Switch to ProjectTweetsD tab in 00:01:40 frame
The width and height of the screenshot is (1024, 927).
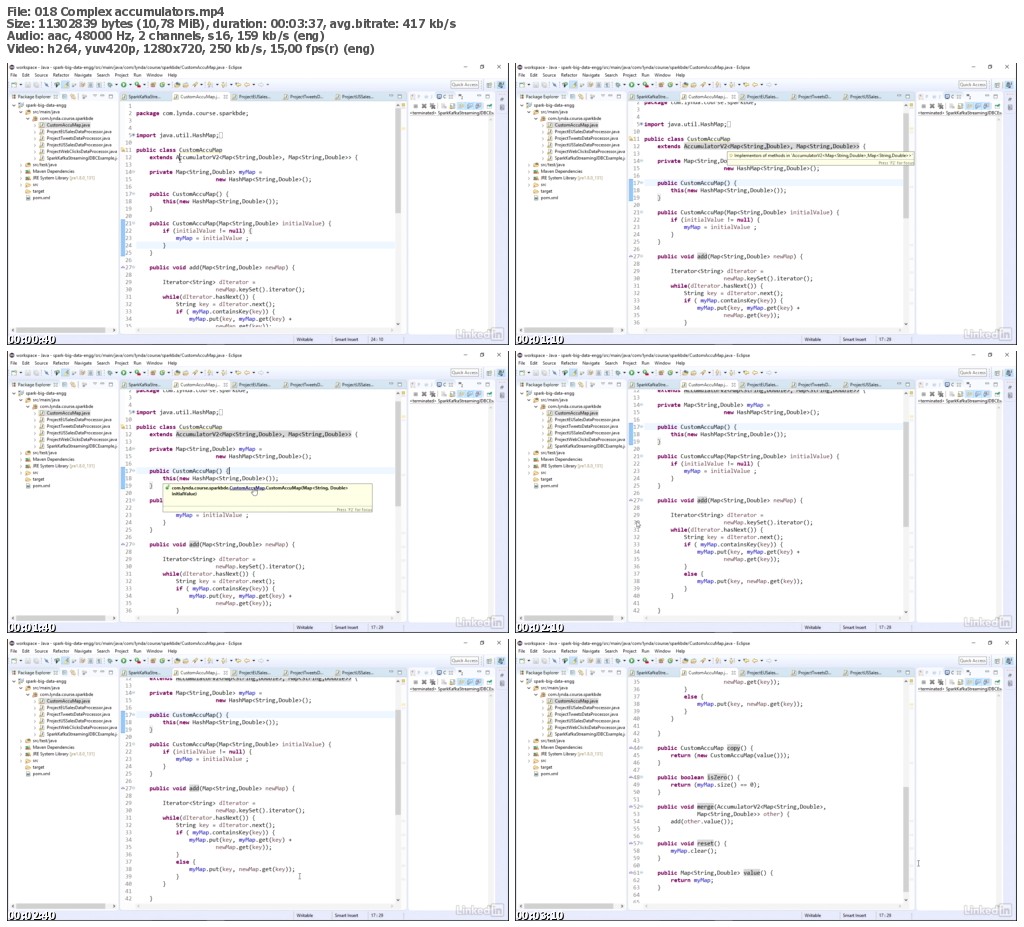click(304, 385)
